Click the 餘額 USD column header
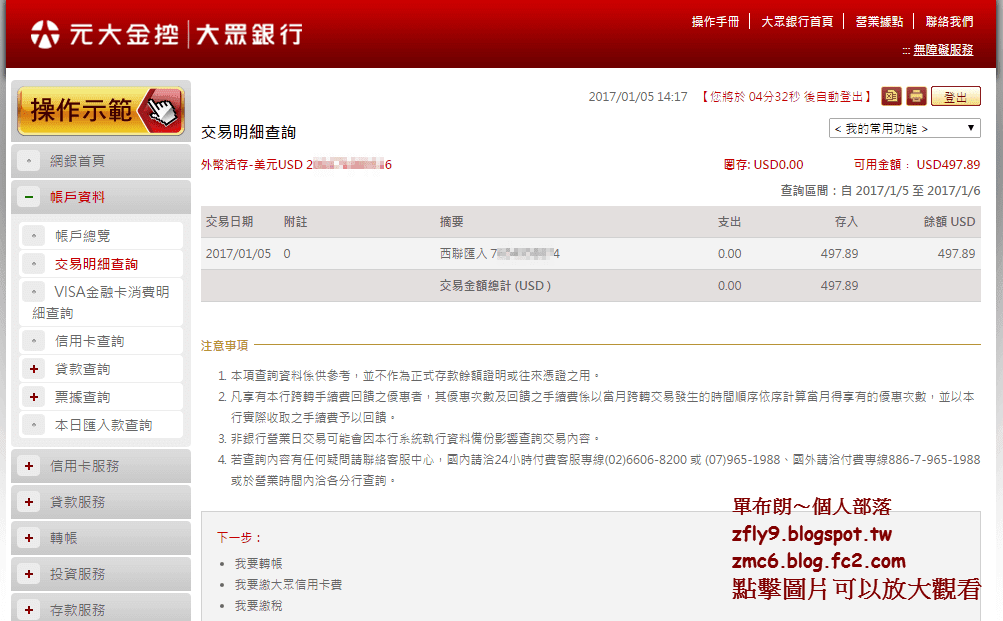Screen dimensions: 1003x621 click(x=949, y=222)
